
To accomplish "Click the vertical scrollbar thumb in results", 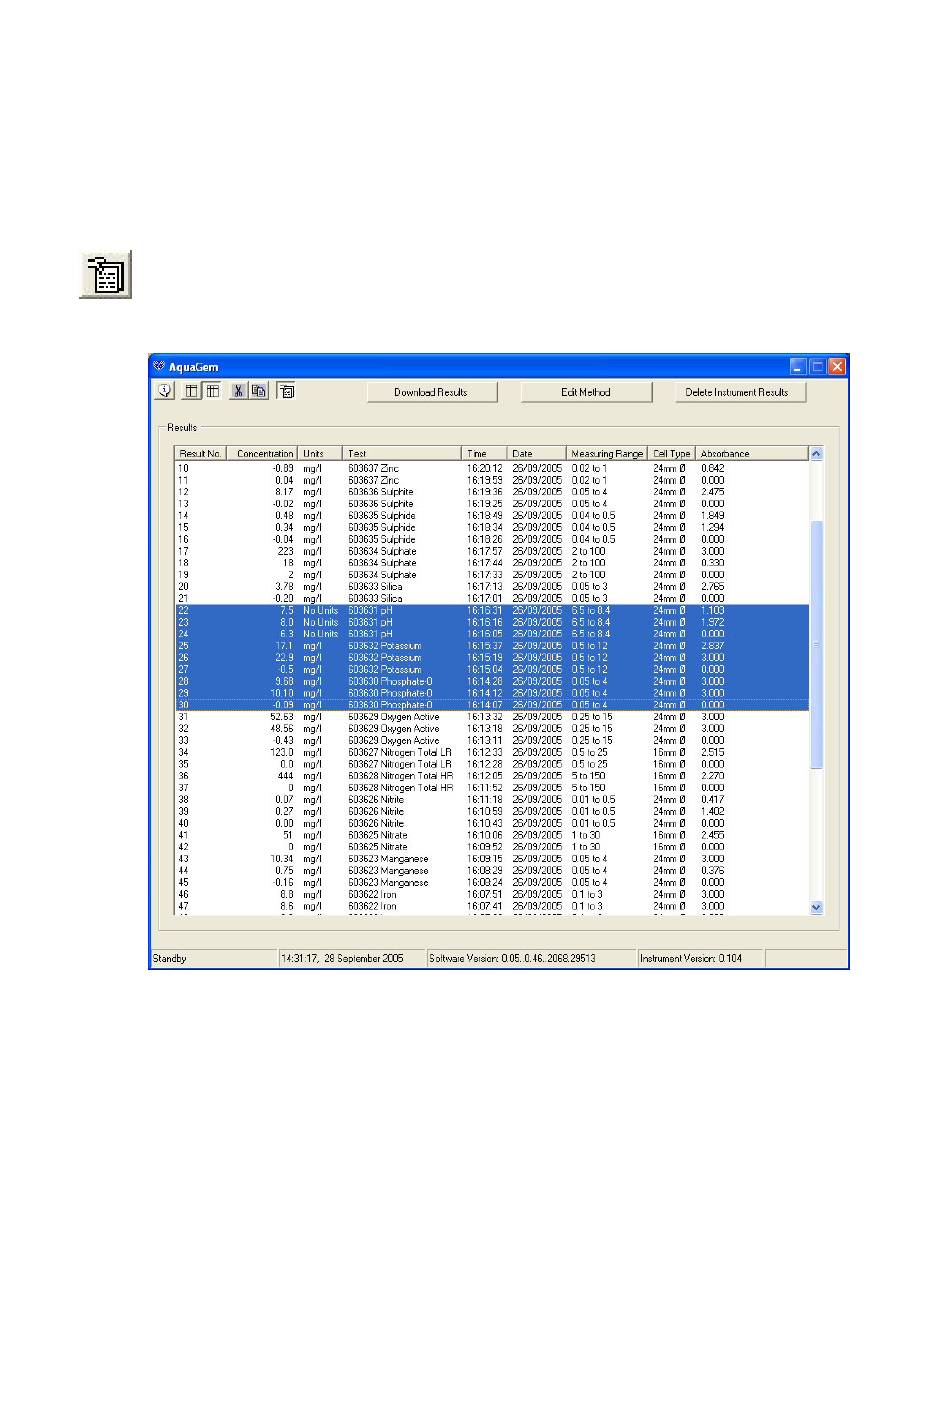I will (x=816, y=644).
